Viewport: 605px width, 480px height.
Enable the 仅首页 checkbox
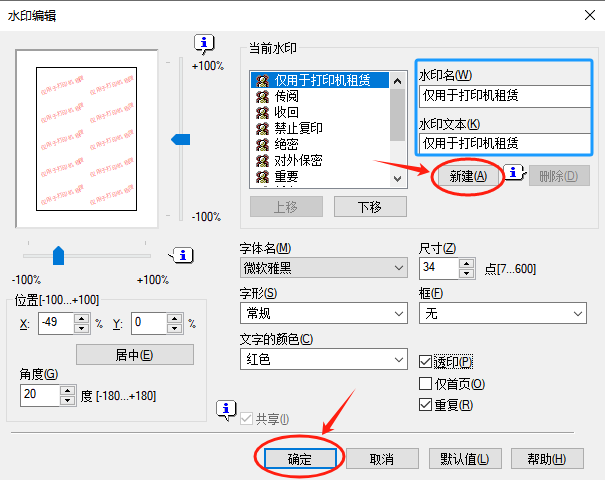(427, 383)
